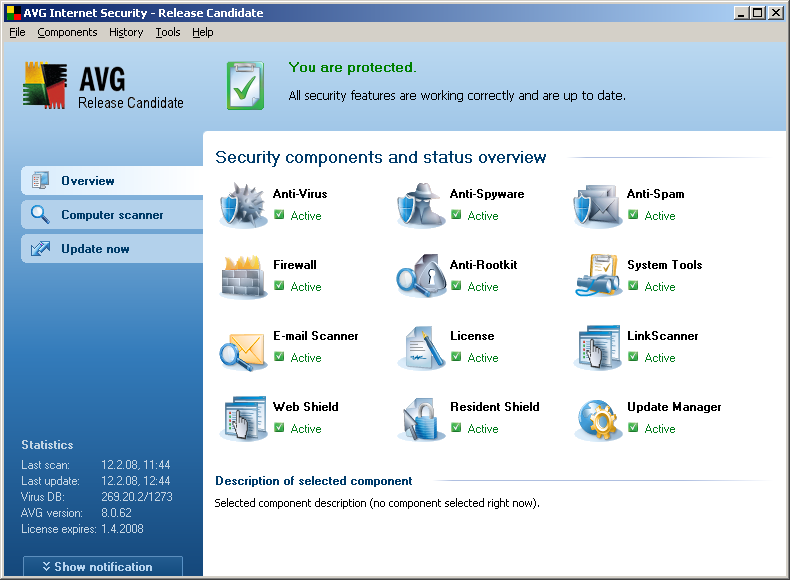This screenshot has height=580, width=790.
Task: Click Resident Shield green Active checkmark
Action: [x=456, y=428]
